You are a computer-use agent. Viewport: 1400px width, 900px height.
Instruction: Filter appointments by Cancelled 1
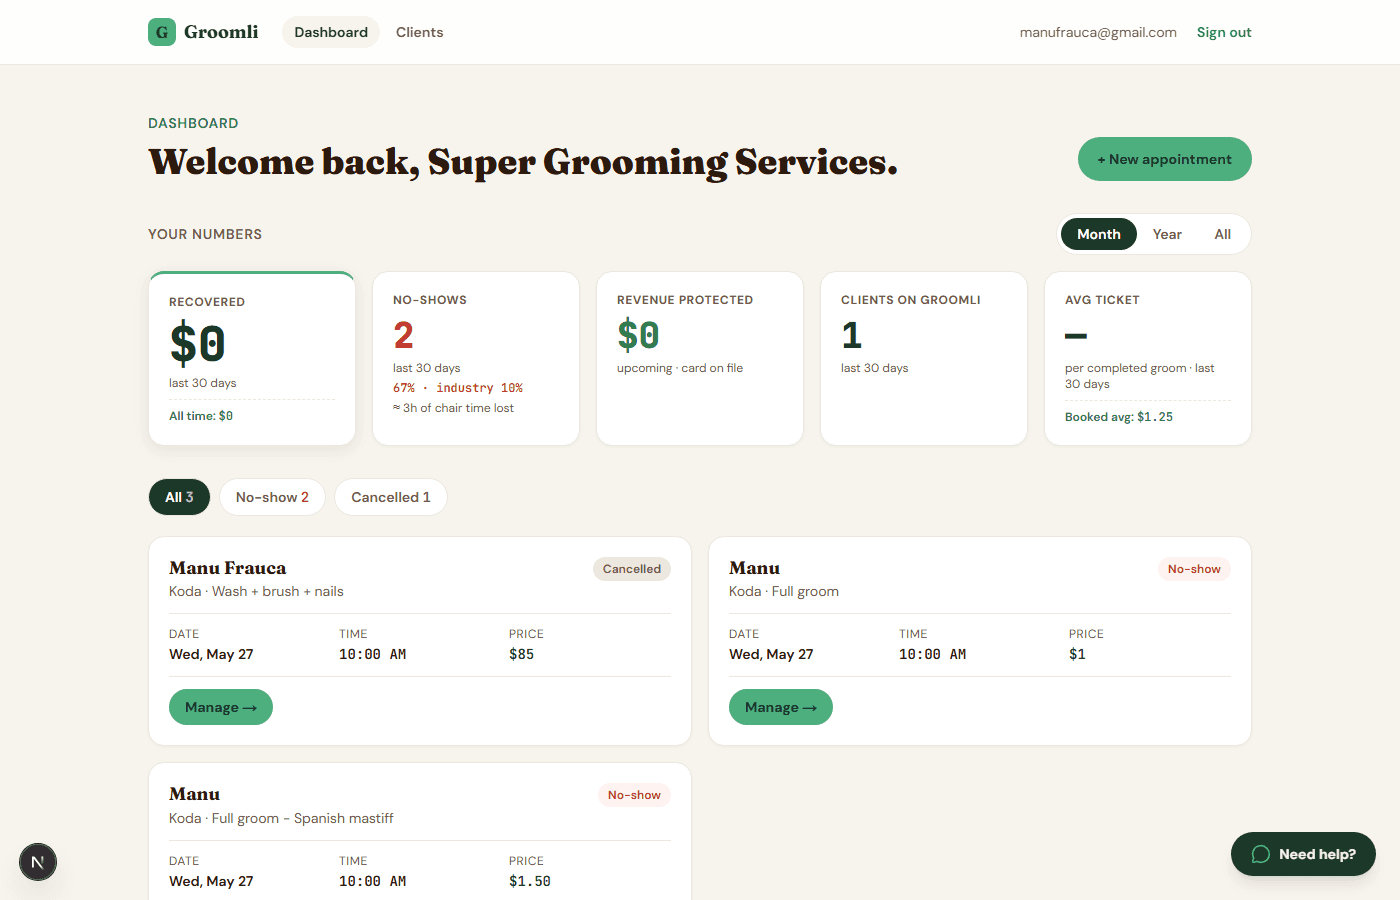(x=391, y=497)
